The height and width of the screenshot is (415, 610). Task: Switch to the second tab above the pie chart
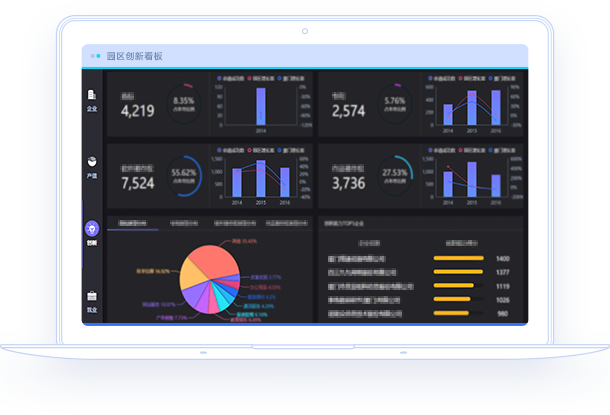coord(182,223)
